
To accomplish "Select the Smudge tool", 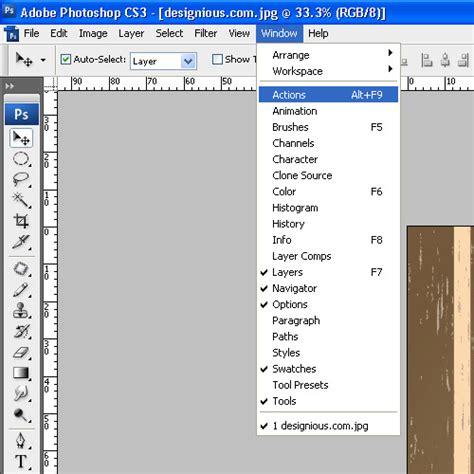I will tap(21, 394).
